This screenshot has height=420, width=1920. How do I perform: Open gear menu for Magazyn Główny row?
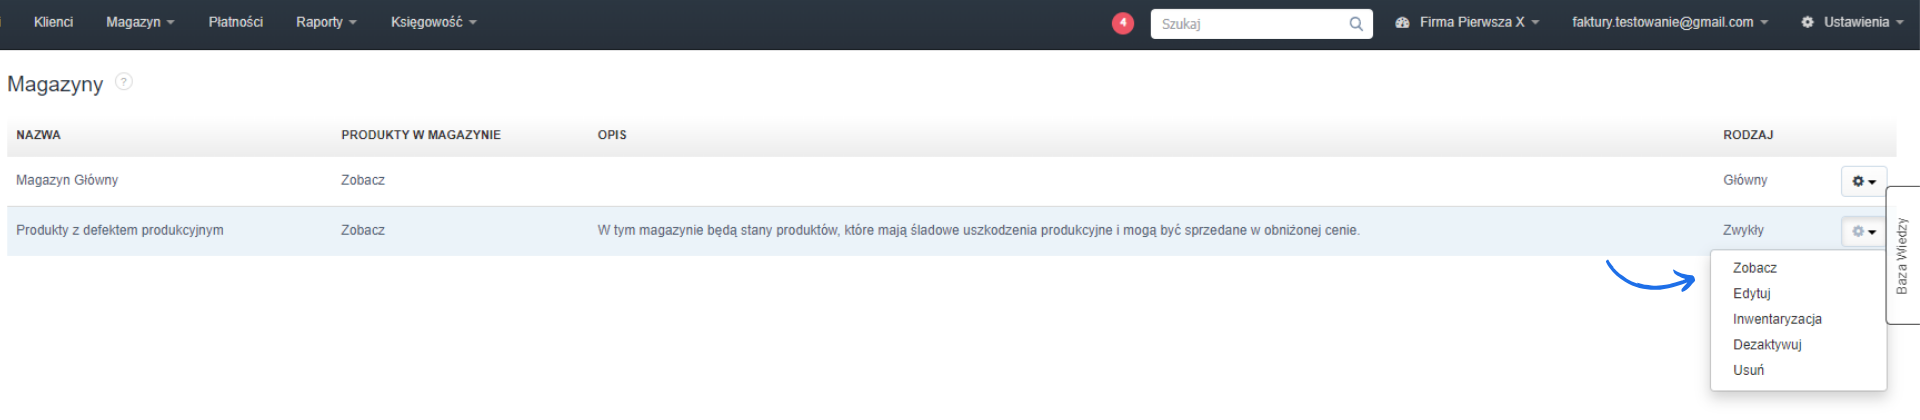pyautogui.click(x=1863, y=181)
